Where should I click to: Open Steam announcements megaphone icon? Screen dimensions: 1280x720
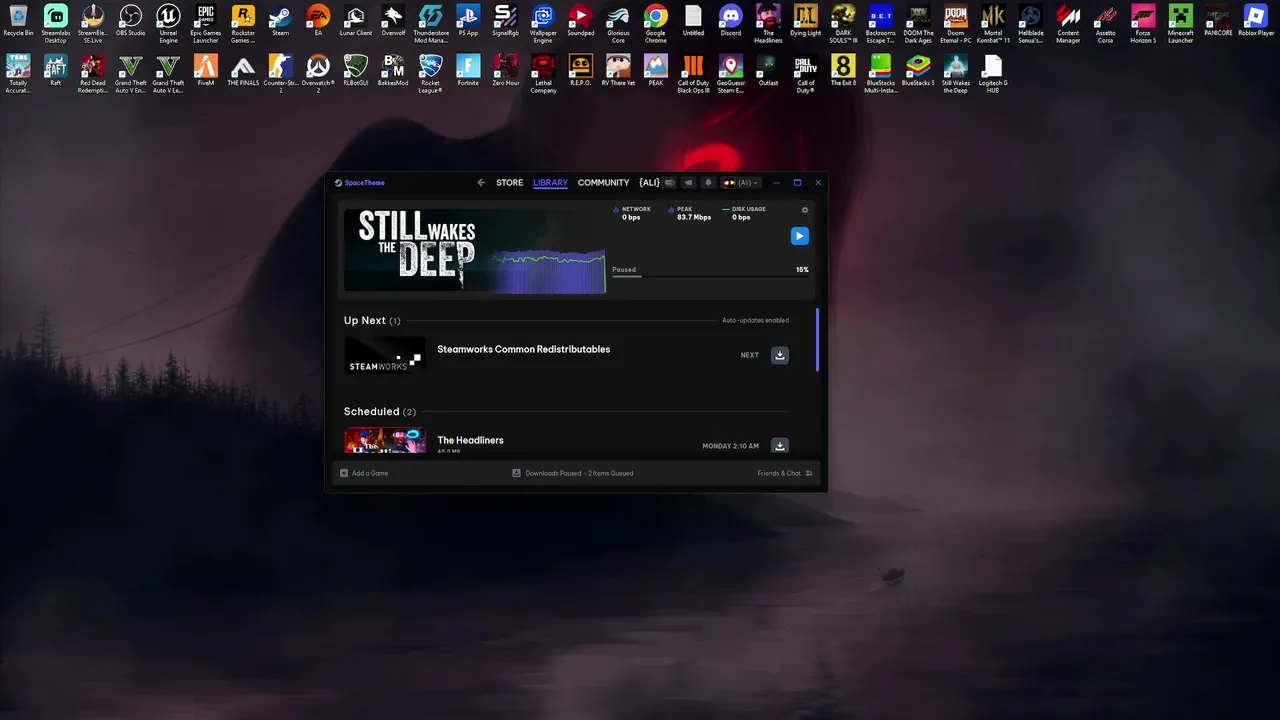click(688, 183)
